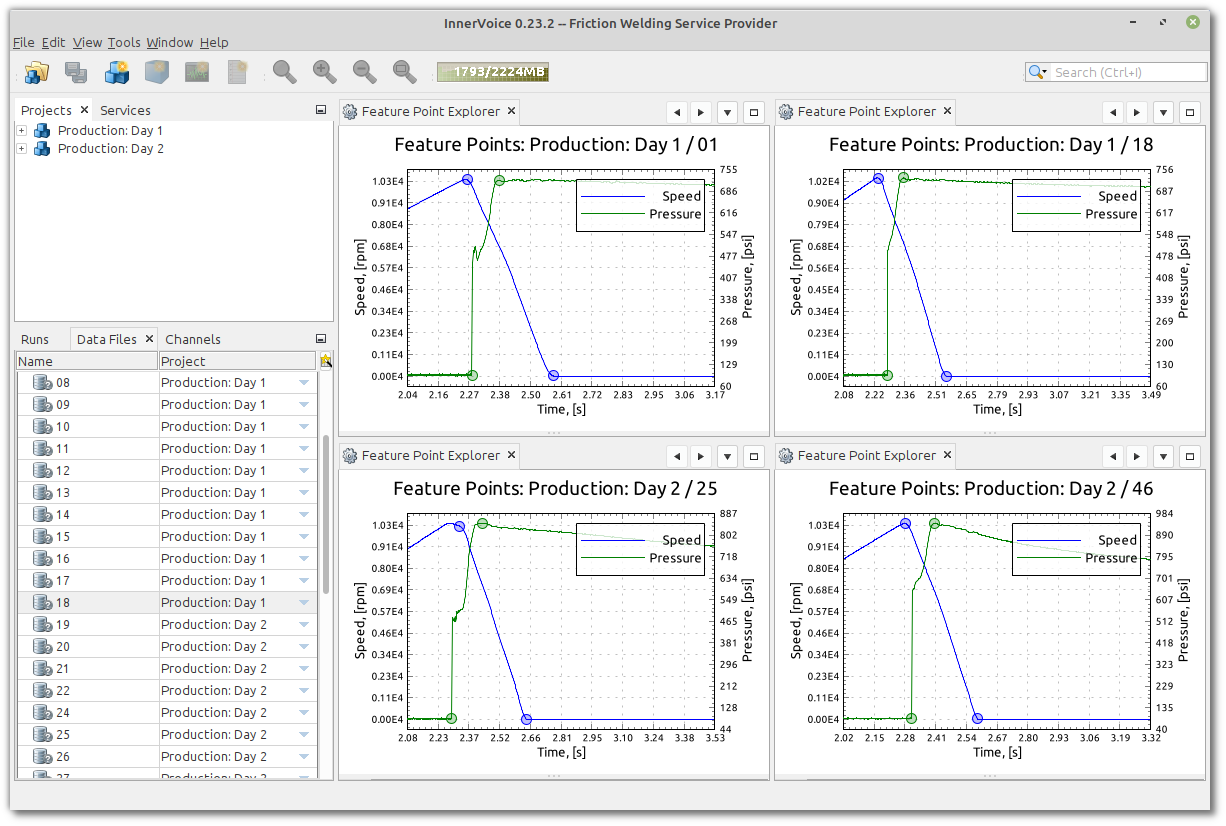Click the Open Project toolbar icon
The width and height of the screenshot is (1226, 826).
tap(37, 72)
